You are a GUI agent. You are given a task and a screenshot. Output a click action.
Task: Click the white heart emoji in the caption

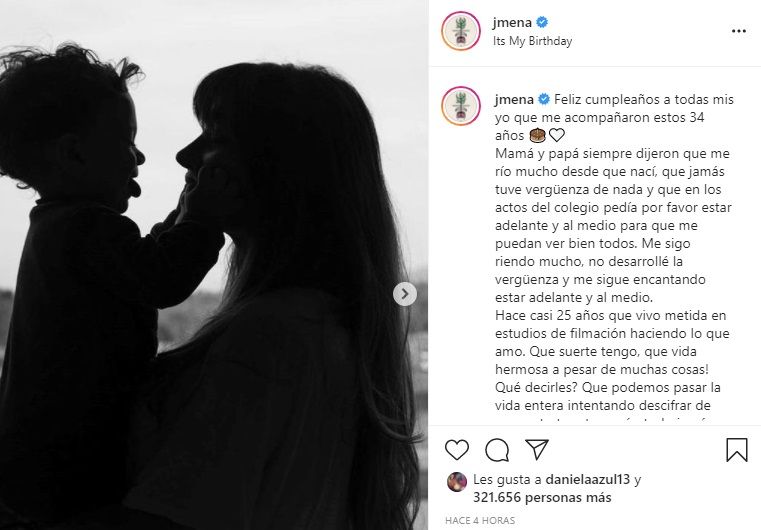pos(557,135)
